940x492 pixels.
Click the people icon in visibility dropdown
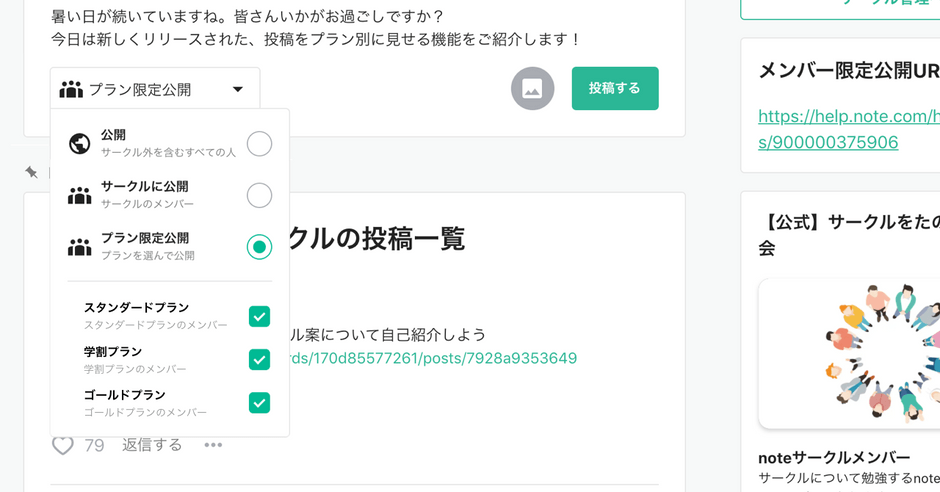pyautogui.click(x=71, y=89)
